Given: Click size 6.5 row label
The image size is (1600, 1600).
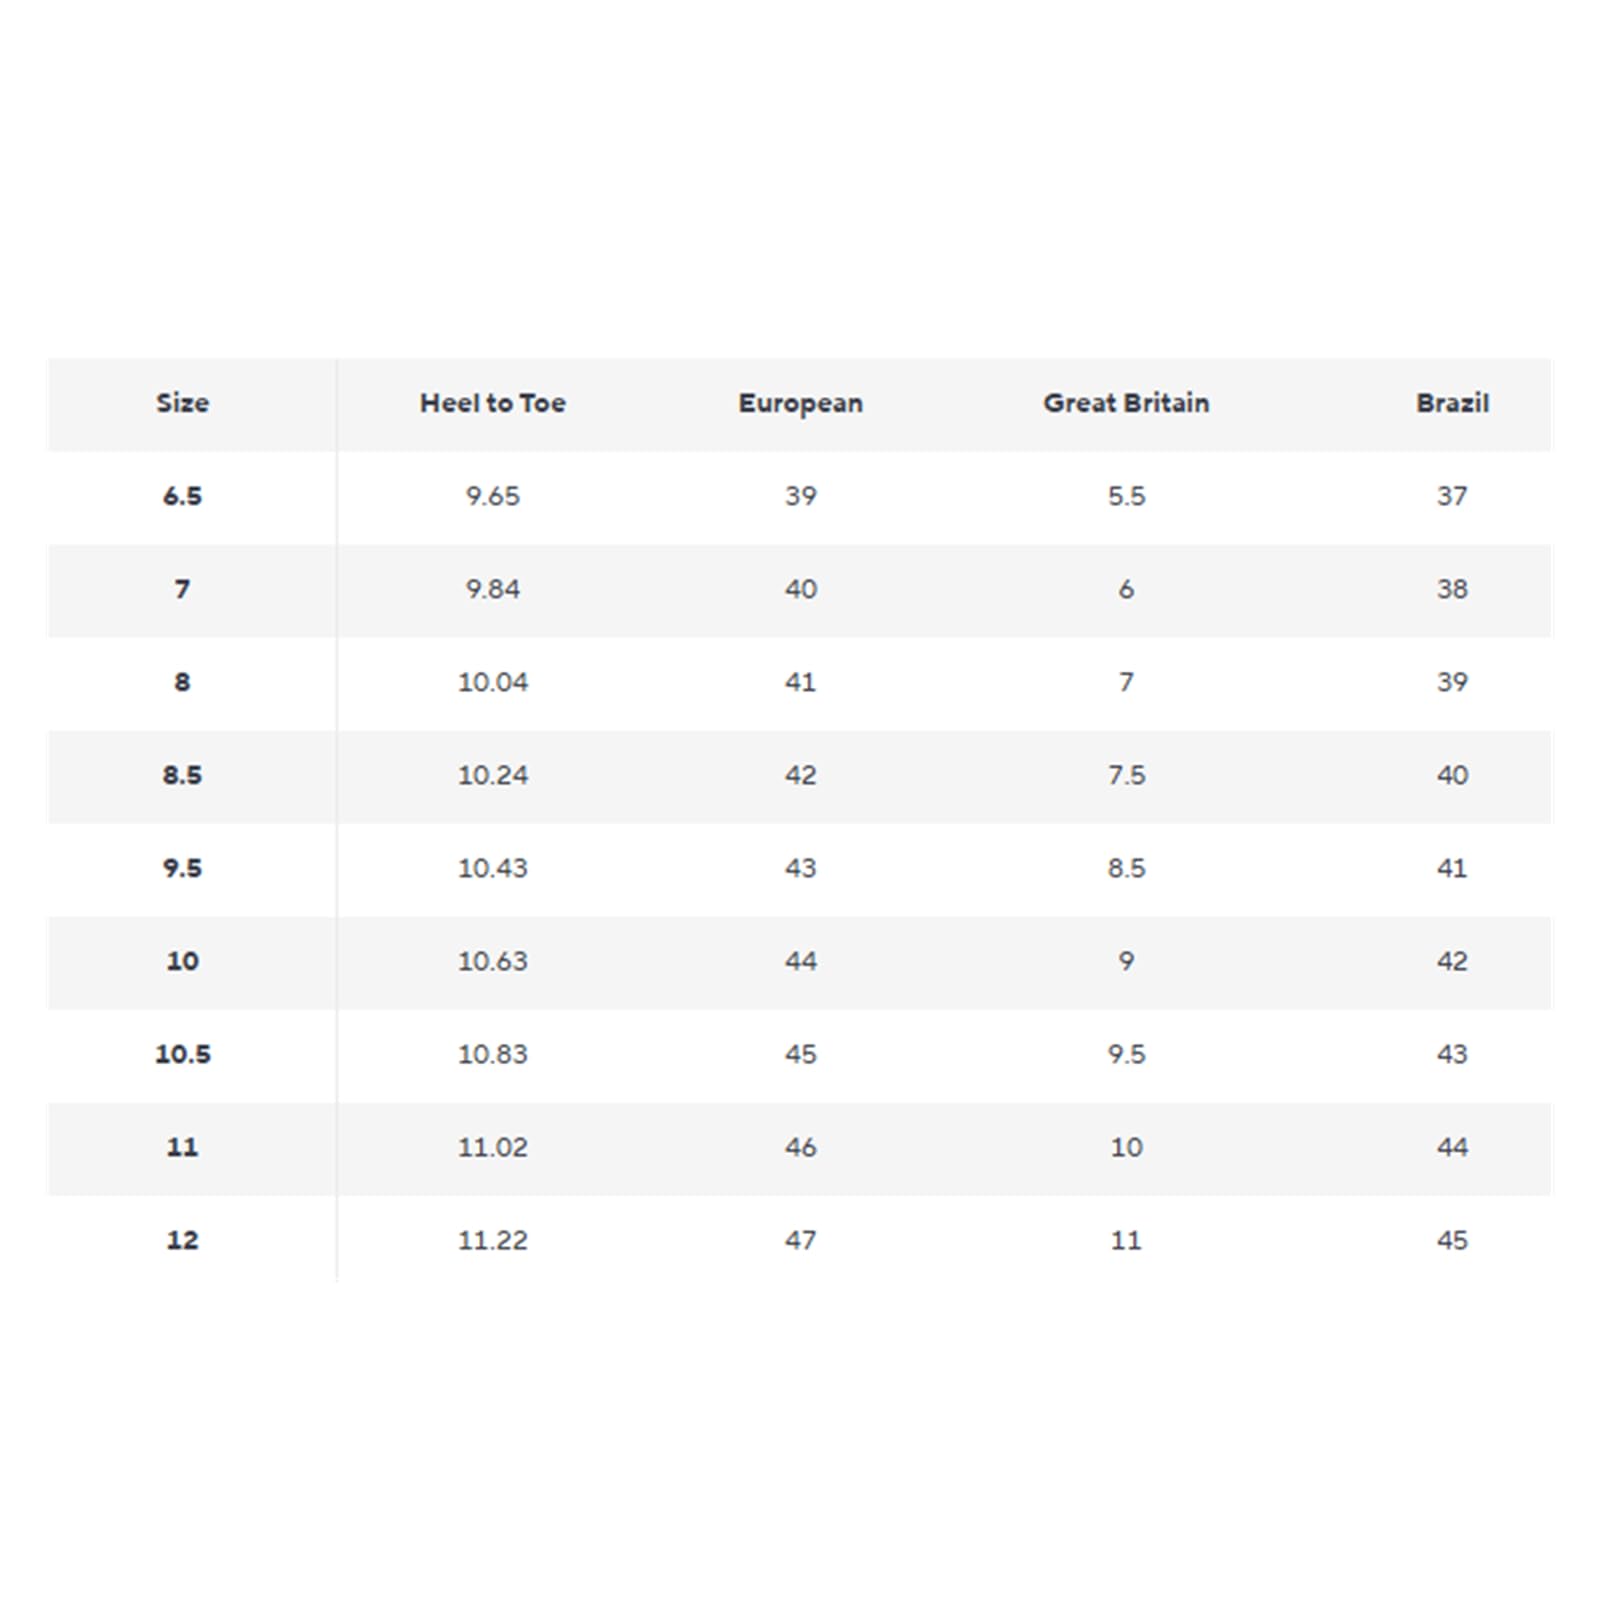Looking at the screenshot, I should [182, 496].
